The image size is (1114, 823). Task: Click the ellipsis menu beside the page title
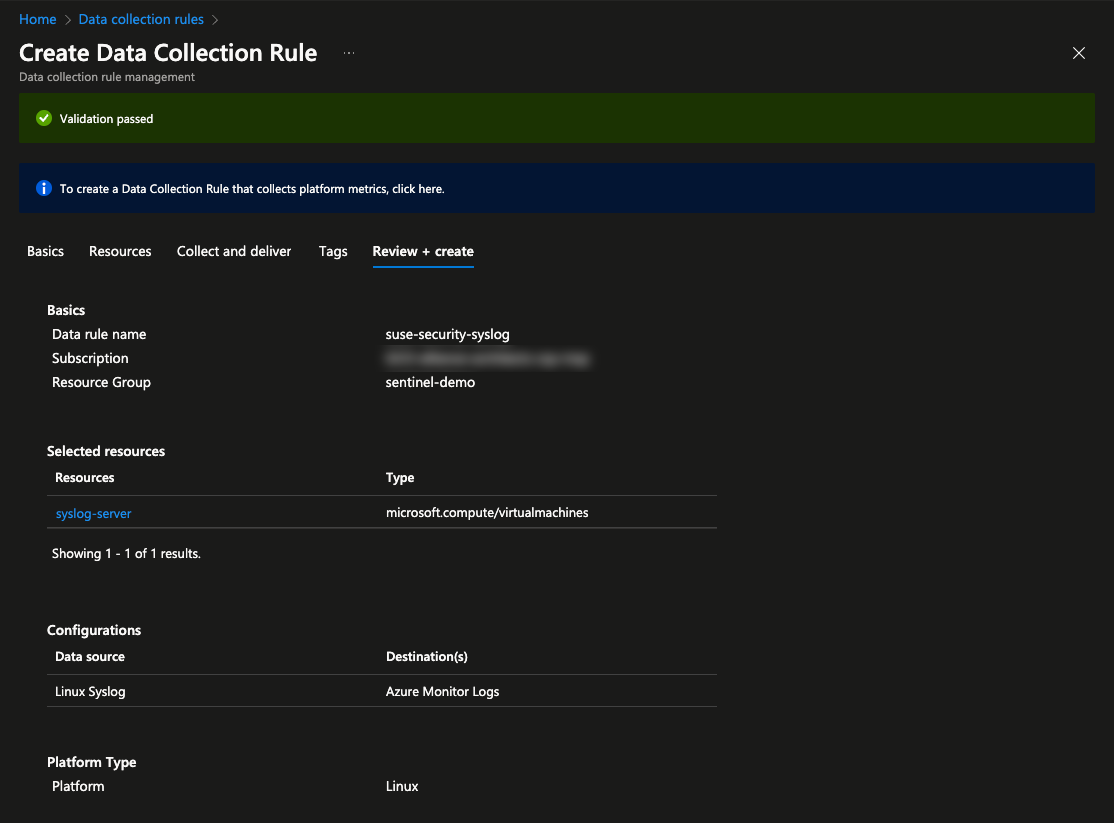coord(348,54)
